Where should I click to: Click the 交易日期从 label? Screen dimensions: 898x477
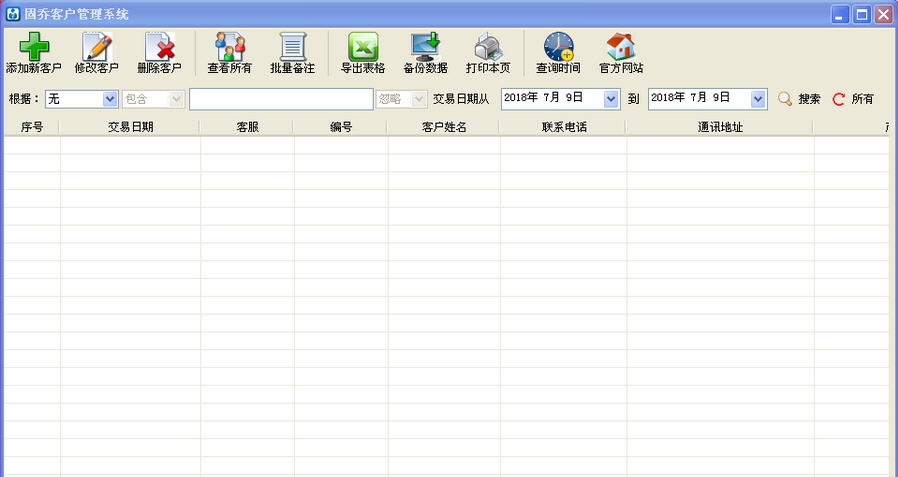(x=461, y=99)
